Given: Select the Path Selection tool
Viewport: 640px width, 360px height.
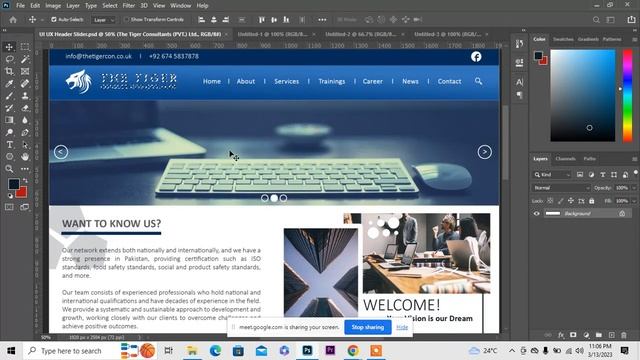Looking at the screenshot, I should 25,144.
